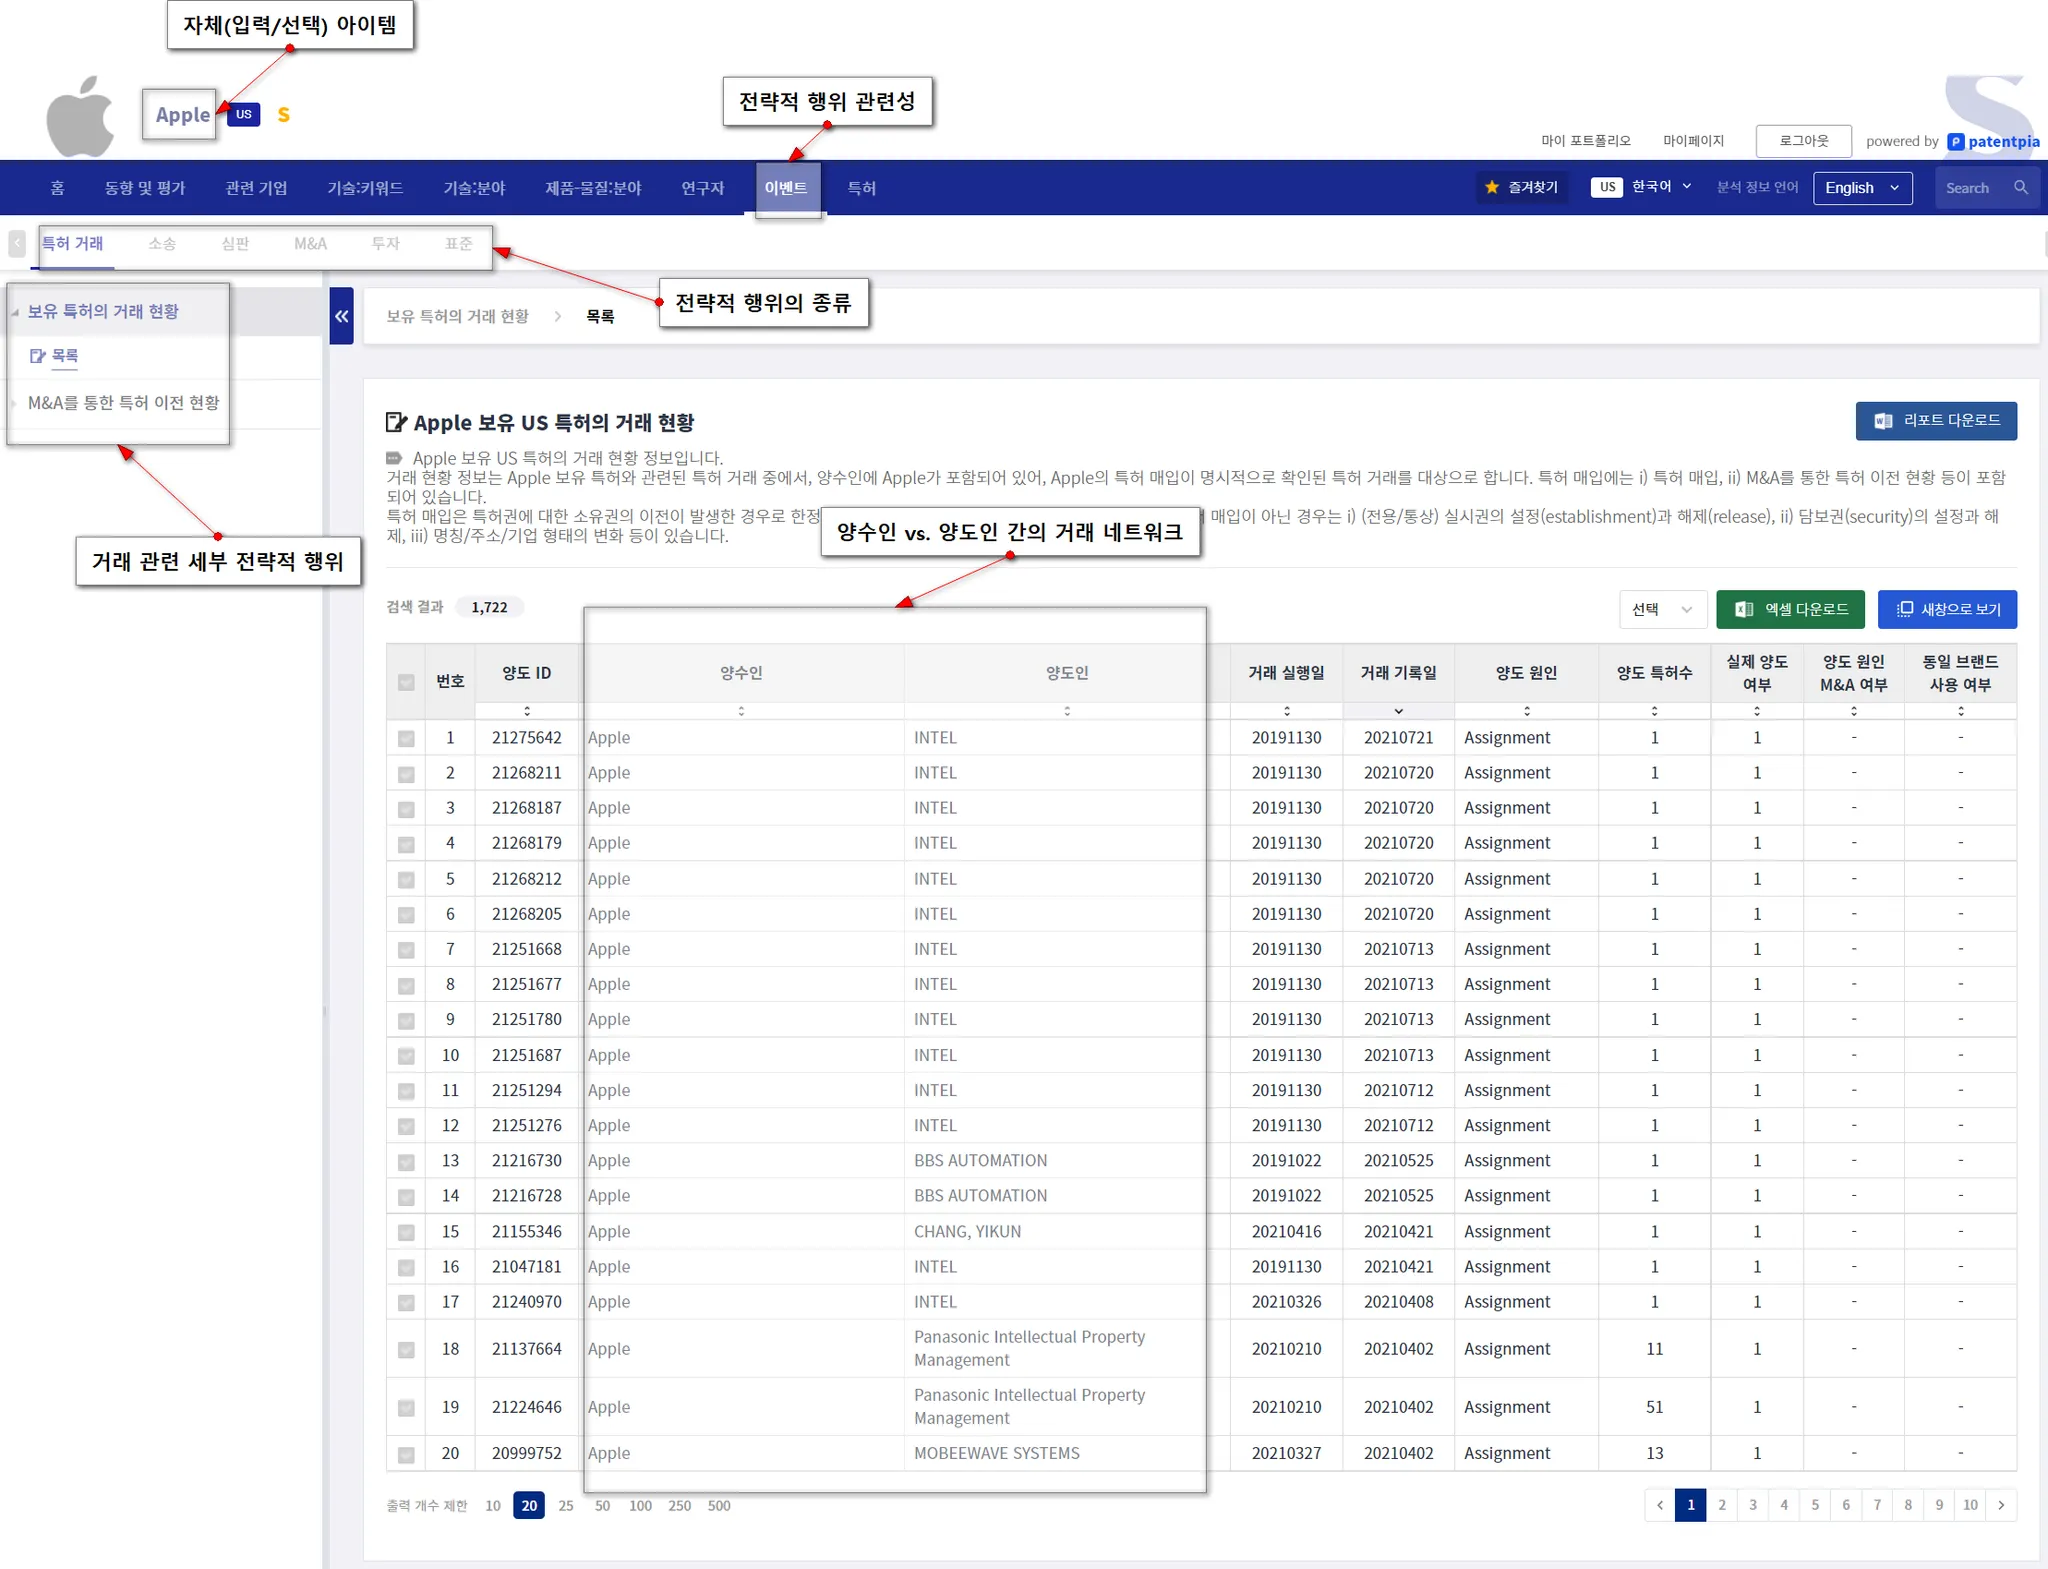Click the favorites star icon

click(1492, 188)
